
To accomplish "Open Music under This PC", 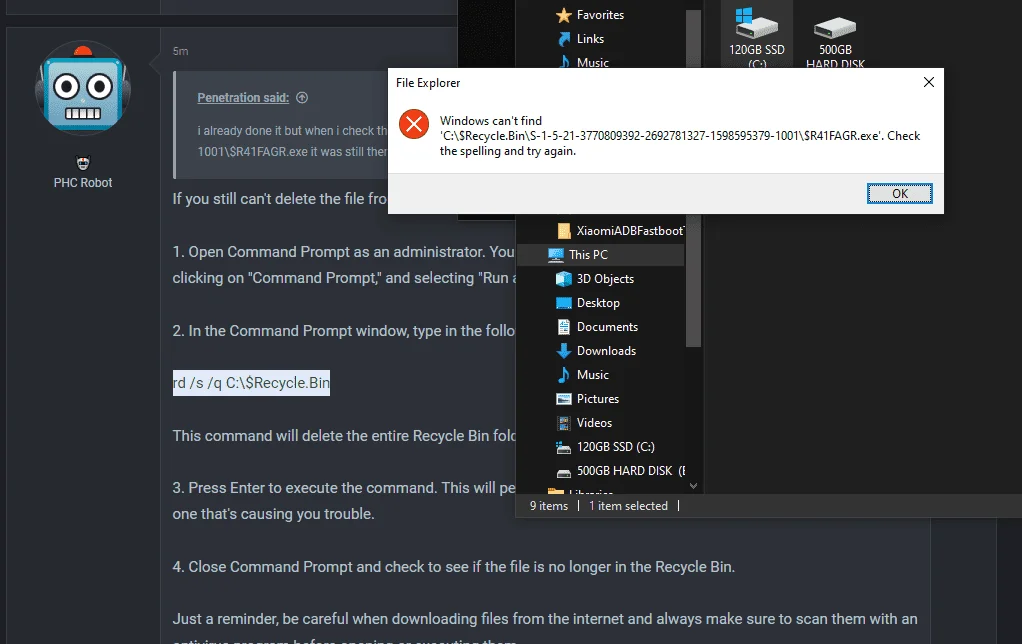I will click(x=592, y=375).
